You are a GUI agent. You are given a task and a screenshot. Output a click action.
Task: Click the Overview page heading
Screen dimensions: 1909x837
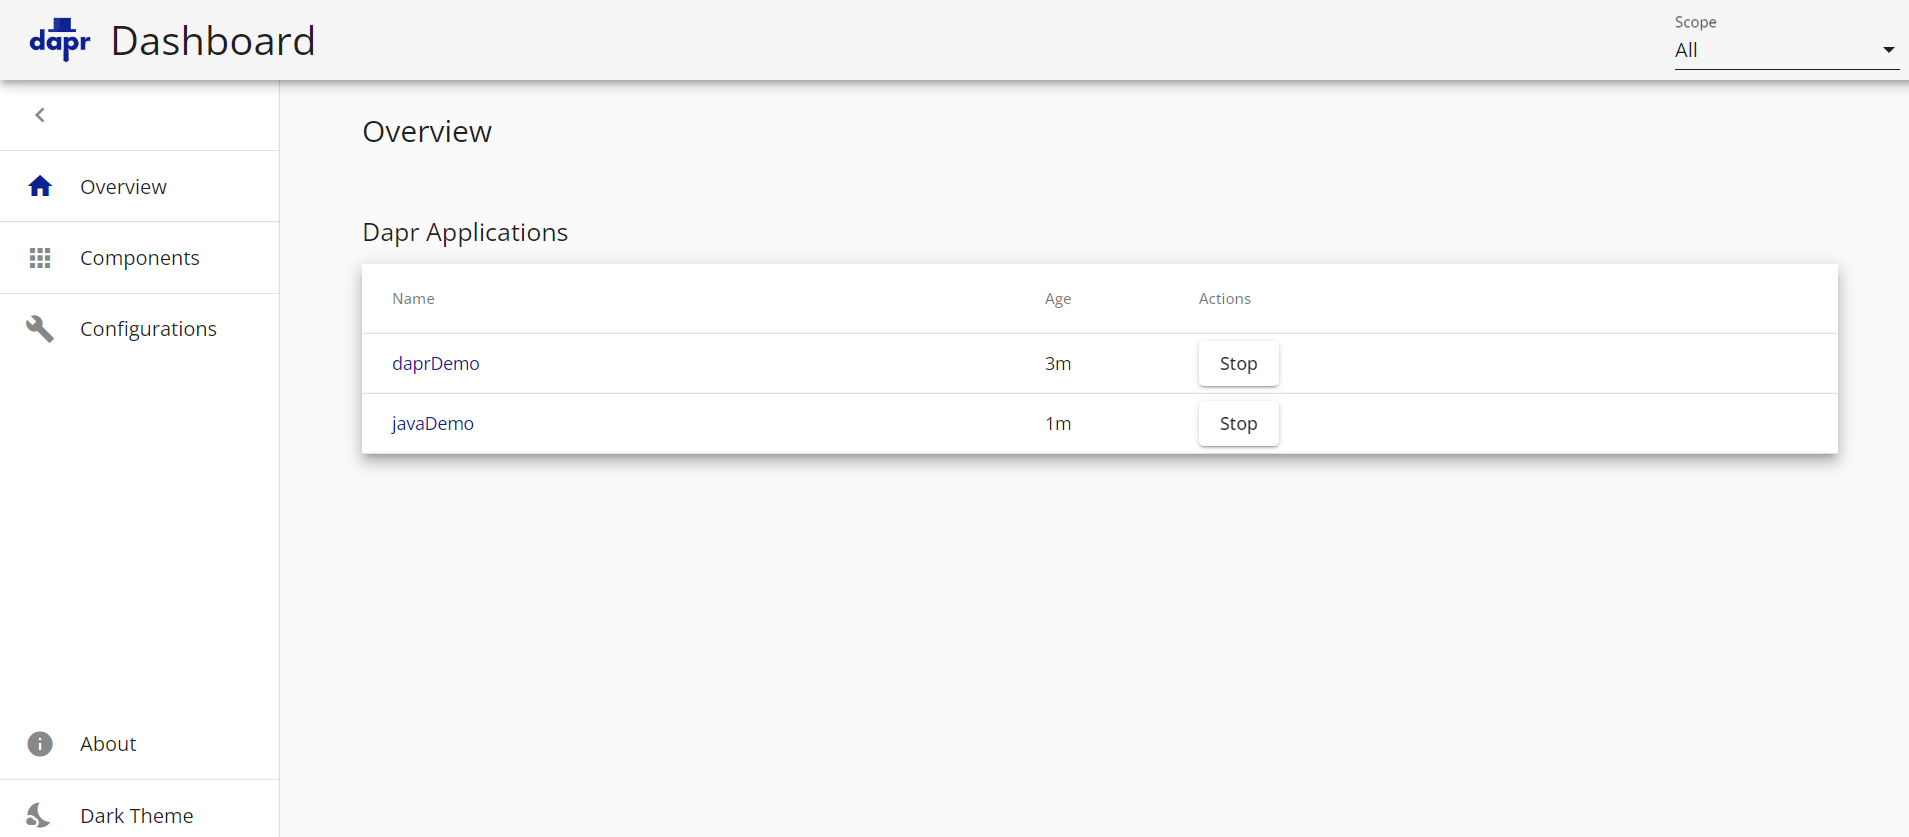[427, 132]
